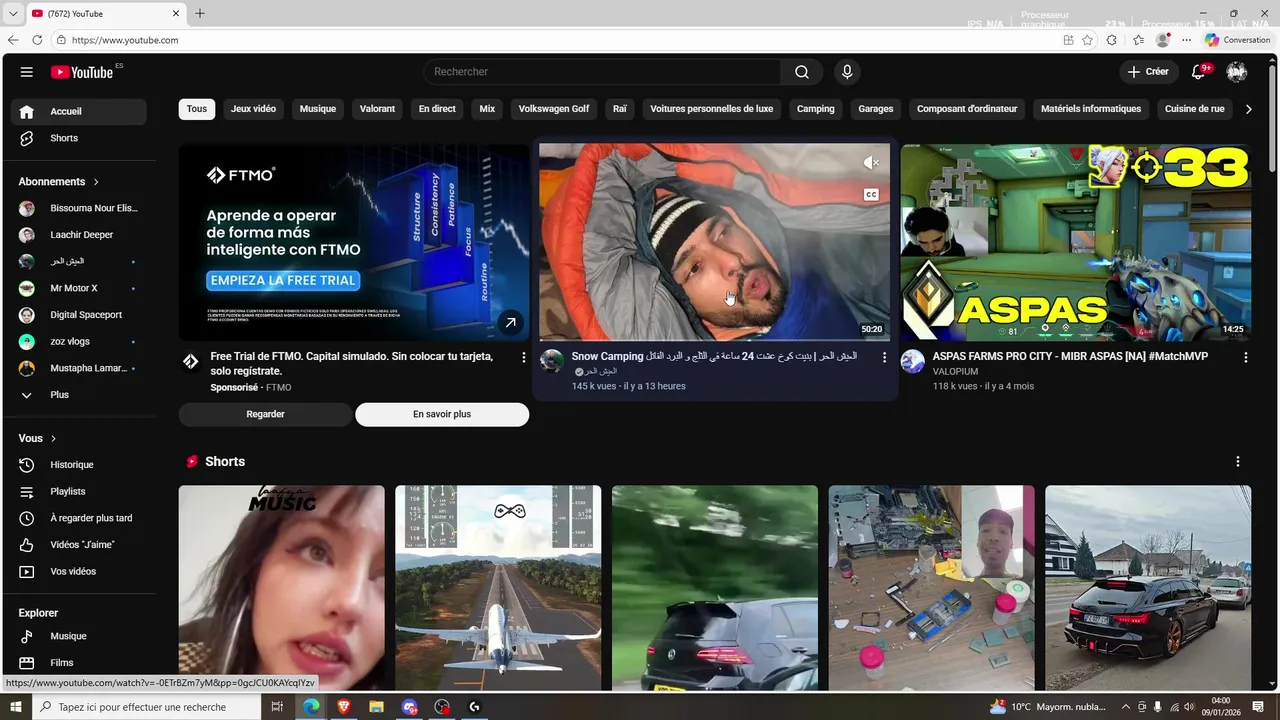Open Laachir Deeper subscription
The height and width of the screenshot is (720, 1280).
pyautogui.click(x=79, y=235)
